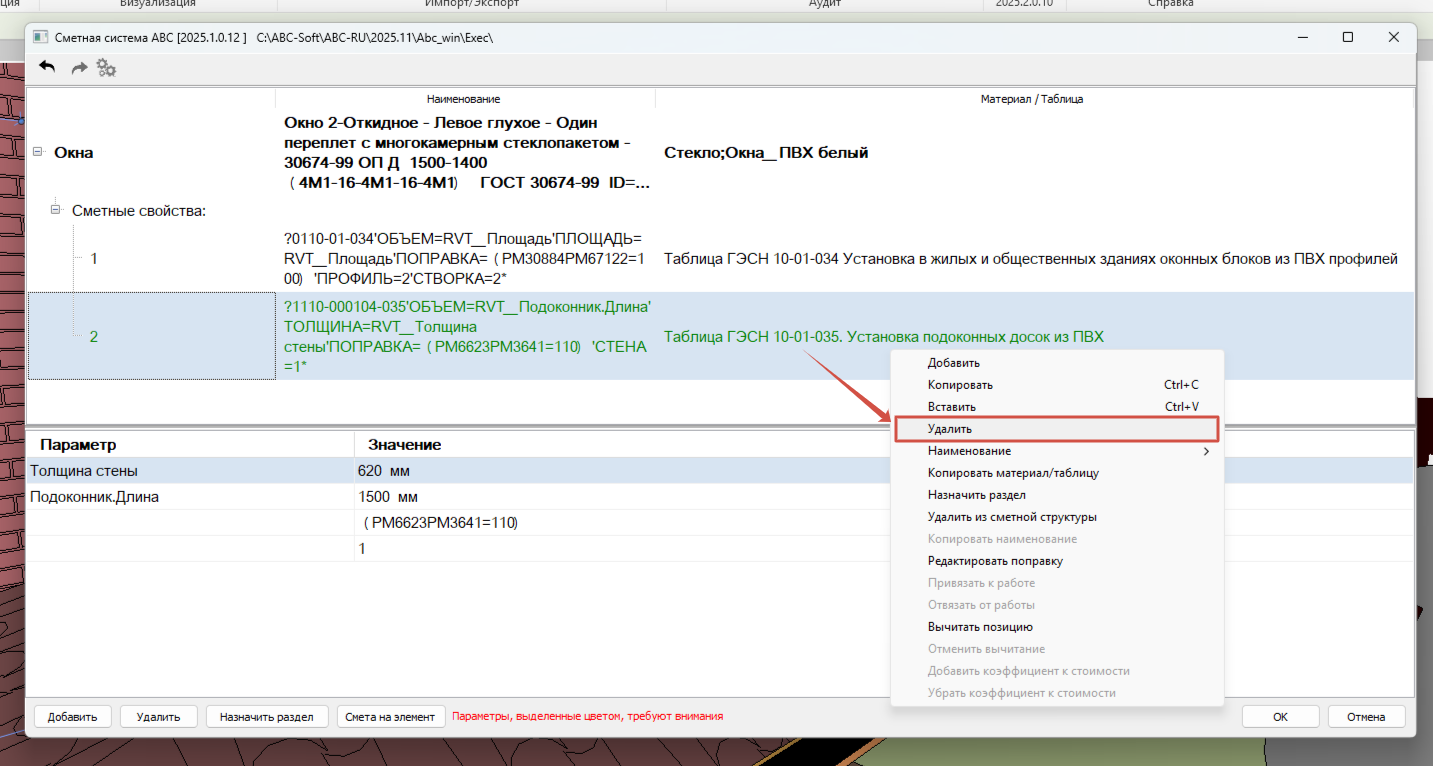1433x766 pixels.
Task: Click the Удалить button in the bottom bar
Action: 158,716
